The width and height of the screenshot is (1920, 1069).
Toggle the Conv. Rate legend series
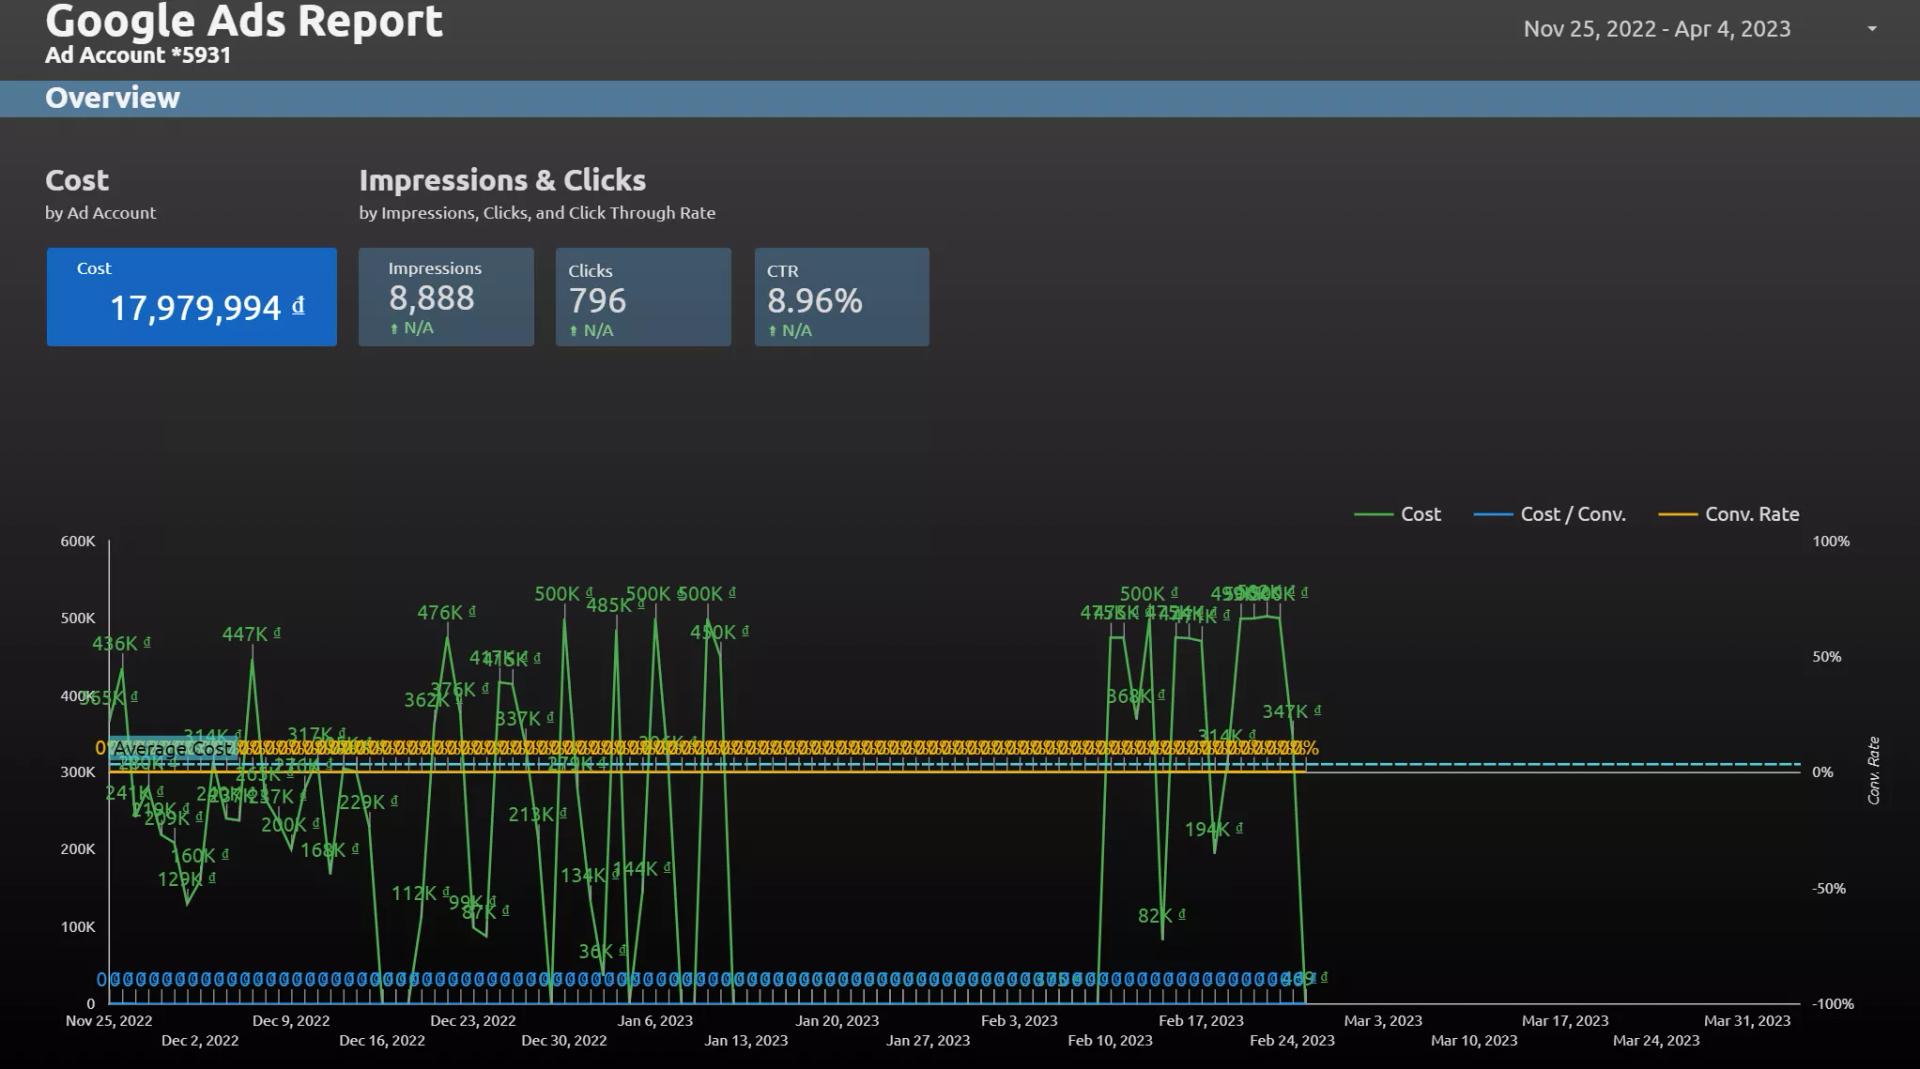pos(1752,514)
